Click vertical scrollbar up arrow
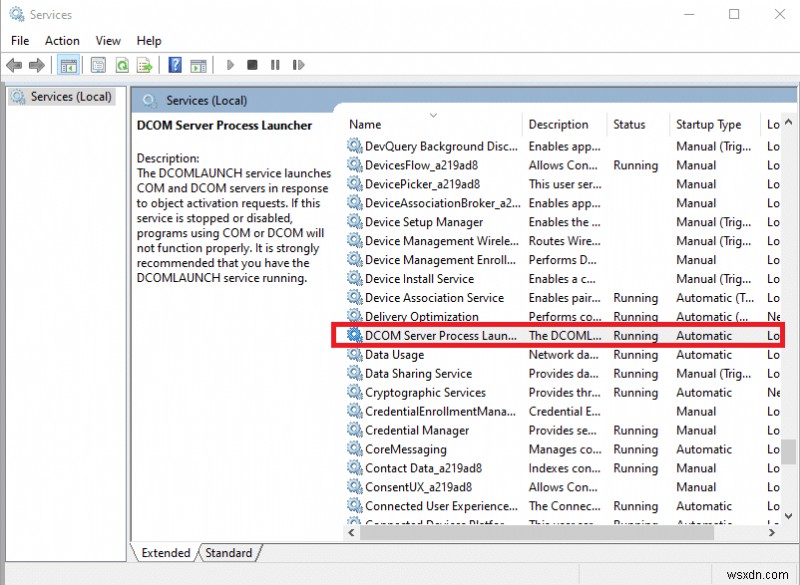 (x=789, y=122)
